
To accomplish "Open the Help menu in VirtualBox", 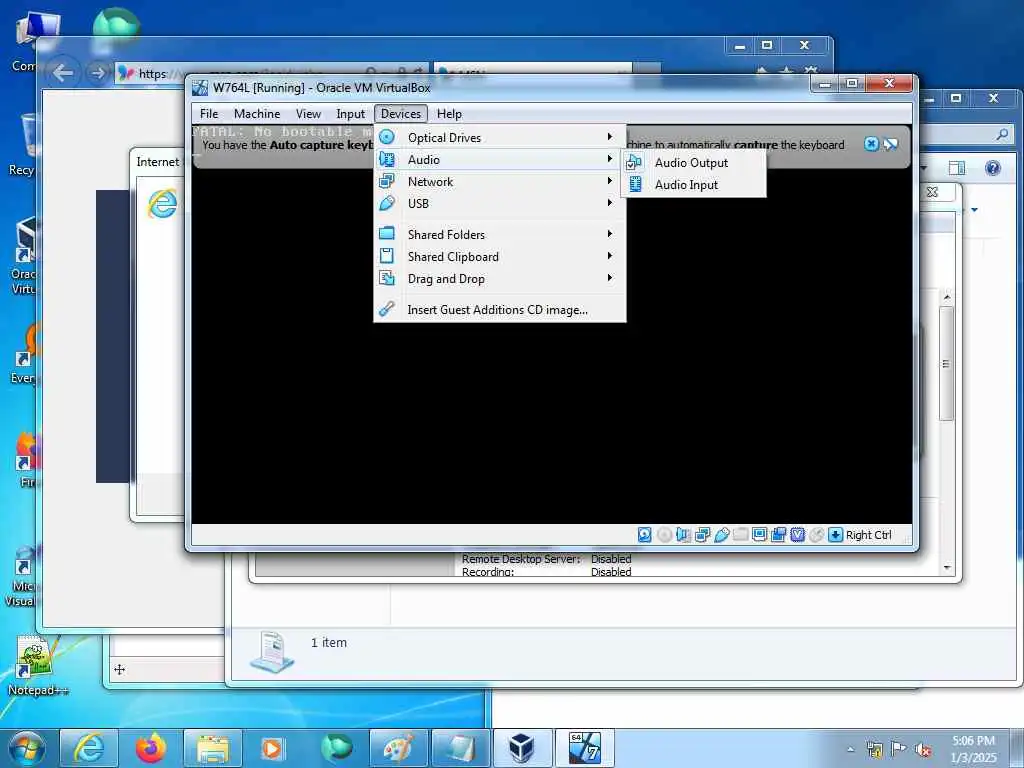I will pyautogui.click(x=449, y=114).
